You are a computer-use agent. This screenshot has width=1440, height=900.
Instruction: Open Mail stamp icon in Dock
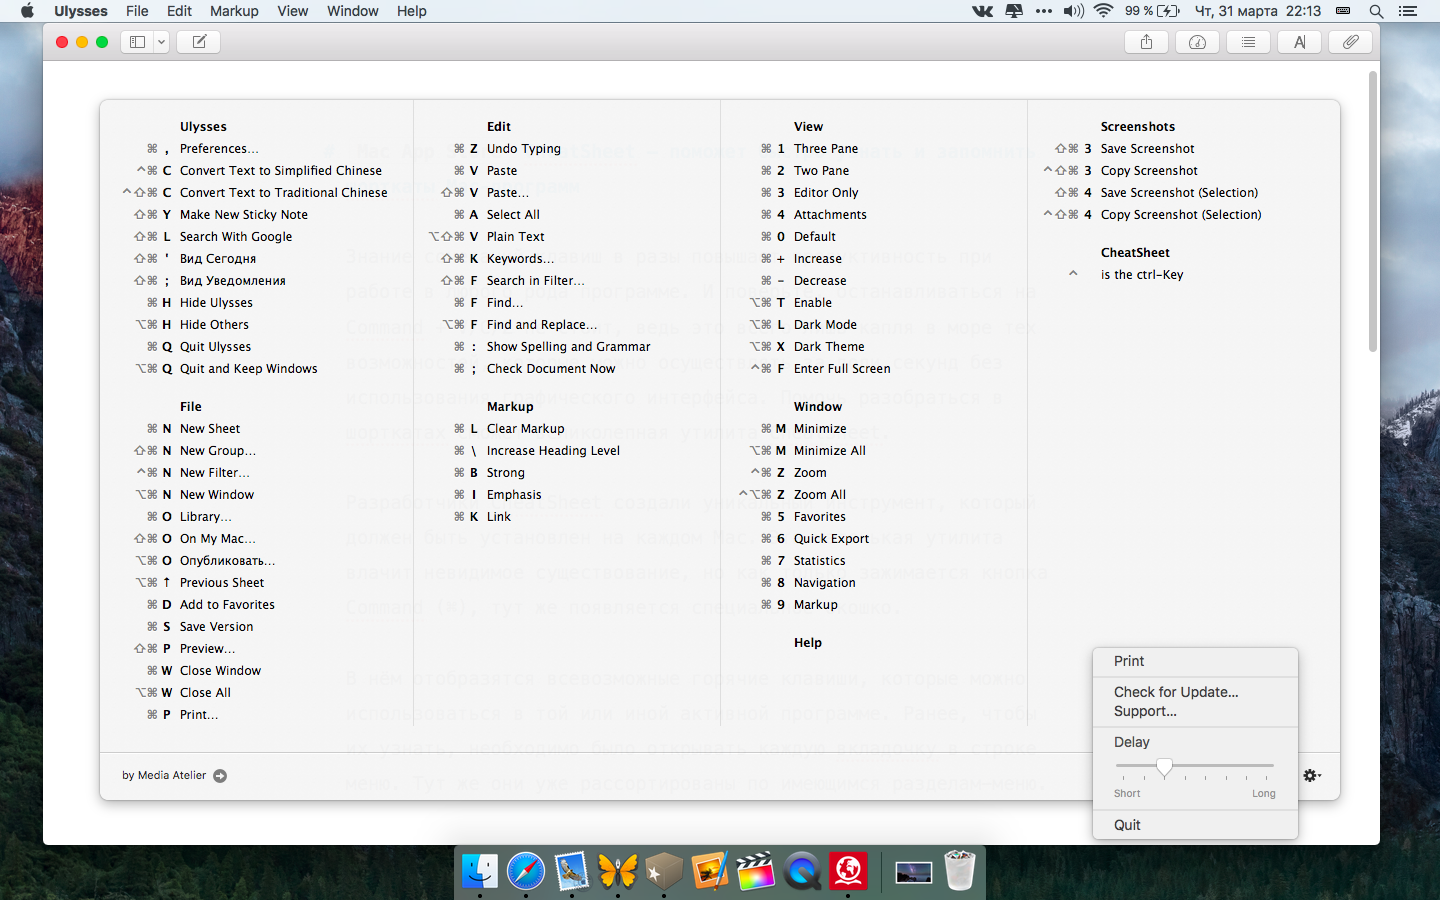click(572, 872)
